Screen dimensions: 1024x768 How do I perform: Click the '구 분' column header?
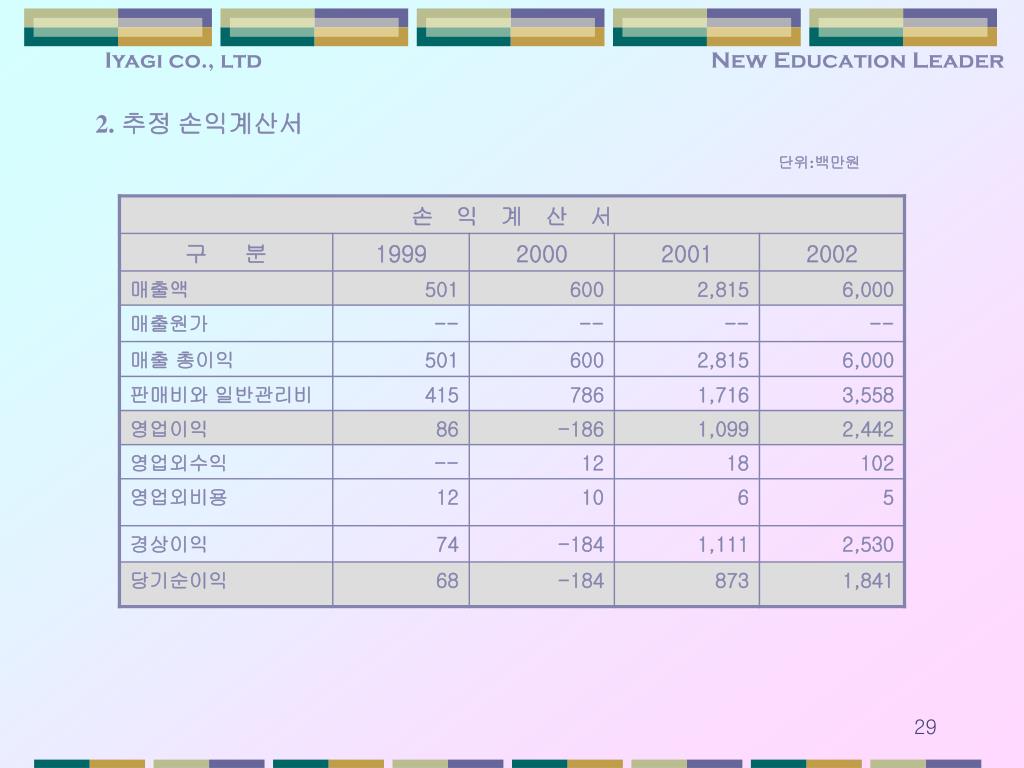pyautogui.click(x=226, y=253)
